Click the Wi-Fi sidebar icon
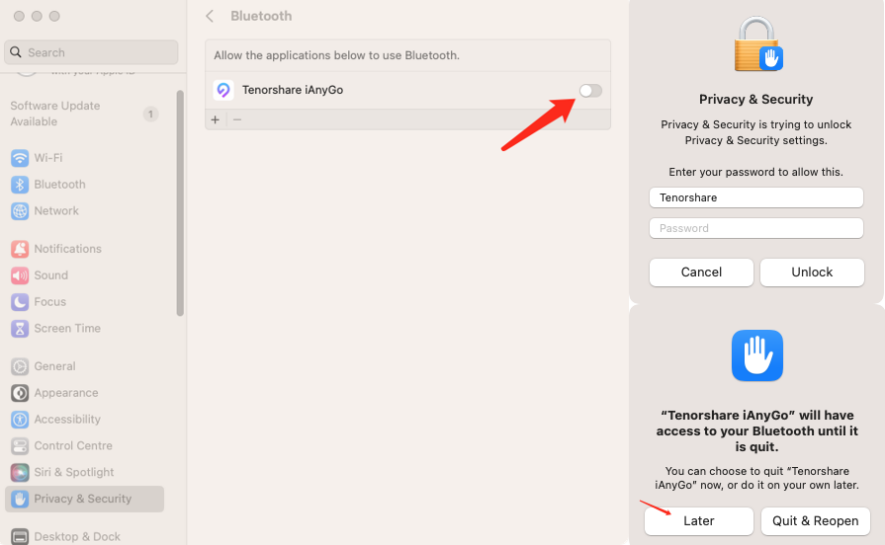This screenshot has height=545, width=885. point(20,158)
